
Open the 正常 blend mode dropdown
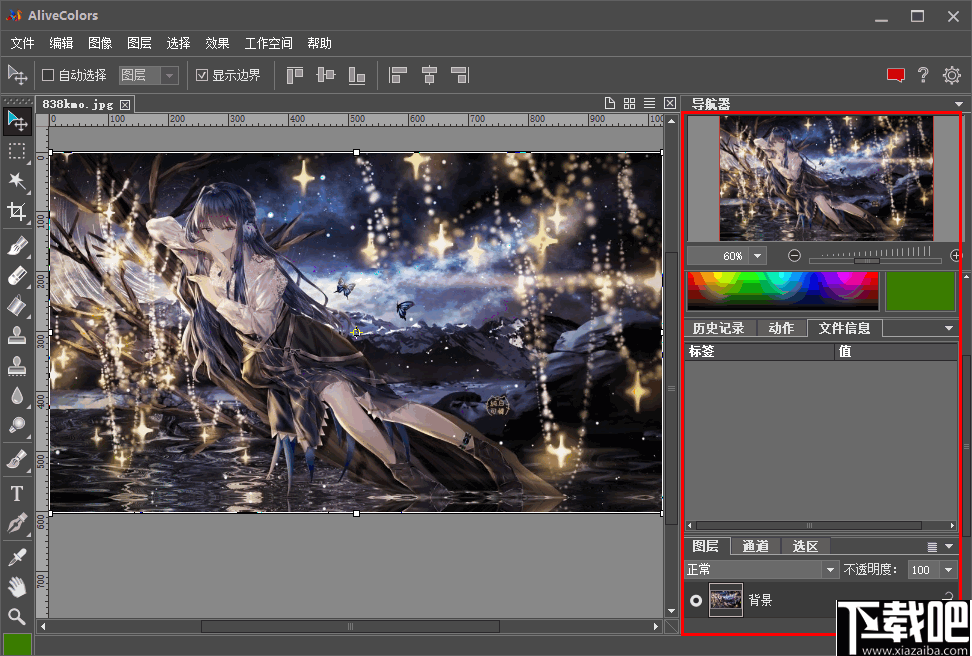pos(830,568)
